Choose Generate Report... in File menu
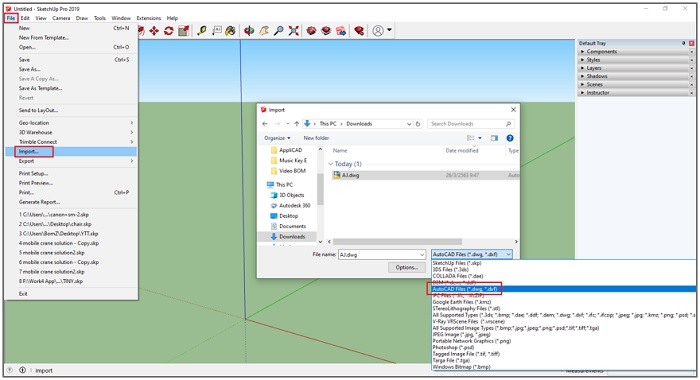 coord(71,202)
